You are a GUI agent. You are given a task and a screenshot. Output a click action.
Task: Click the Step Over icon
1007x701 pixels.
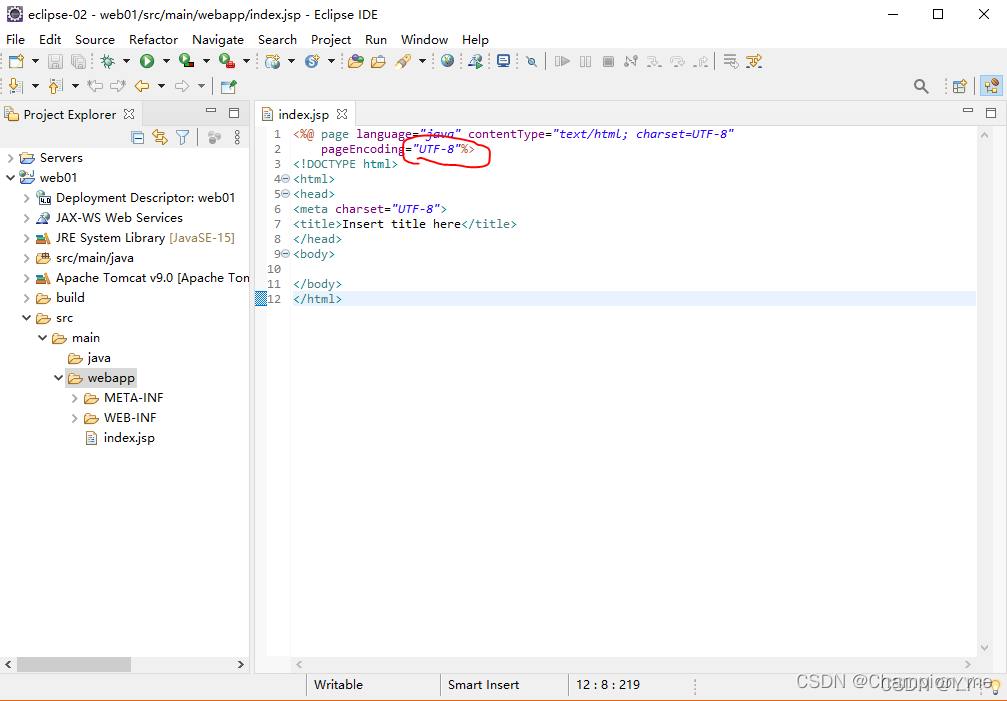pyautogui.click(x=678, y=61)
